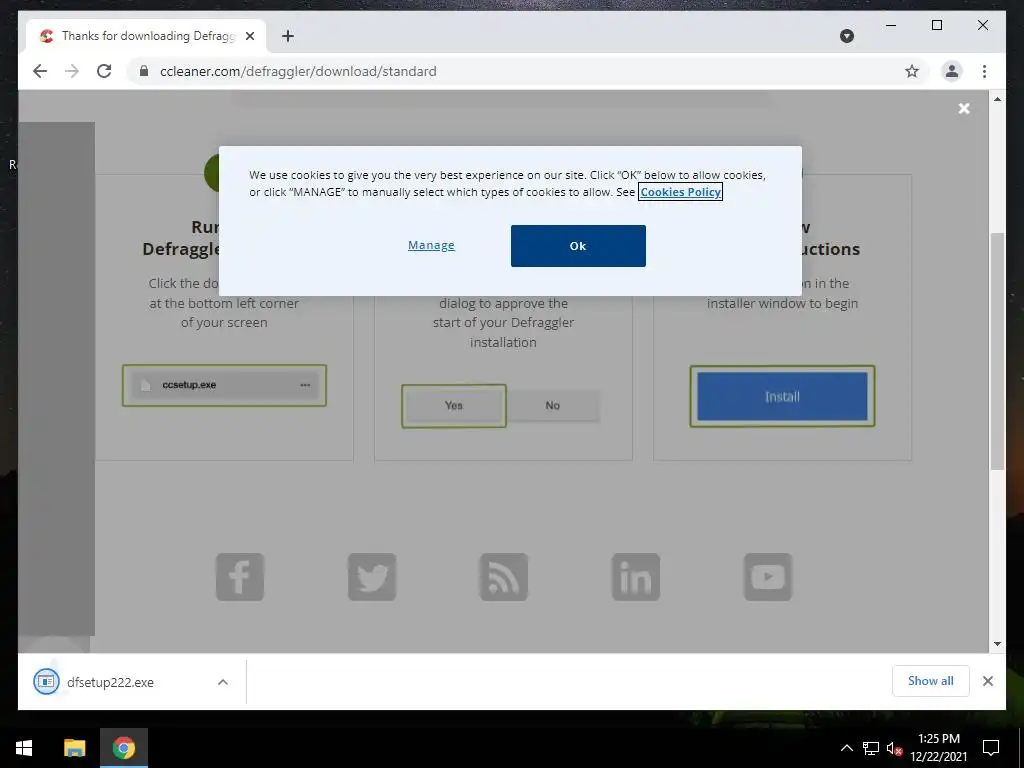
Task: Close the Defraggler download tab
Action: point(249,36)
